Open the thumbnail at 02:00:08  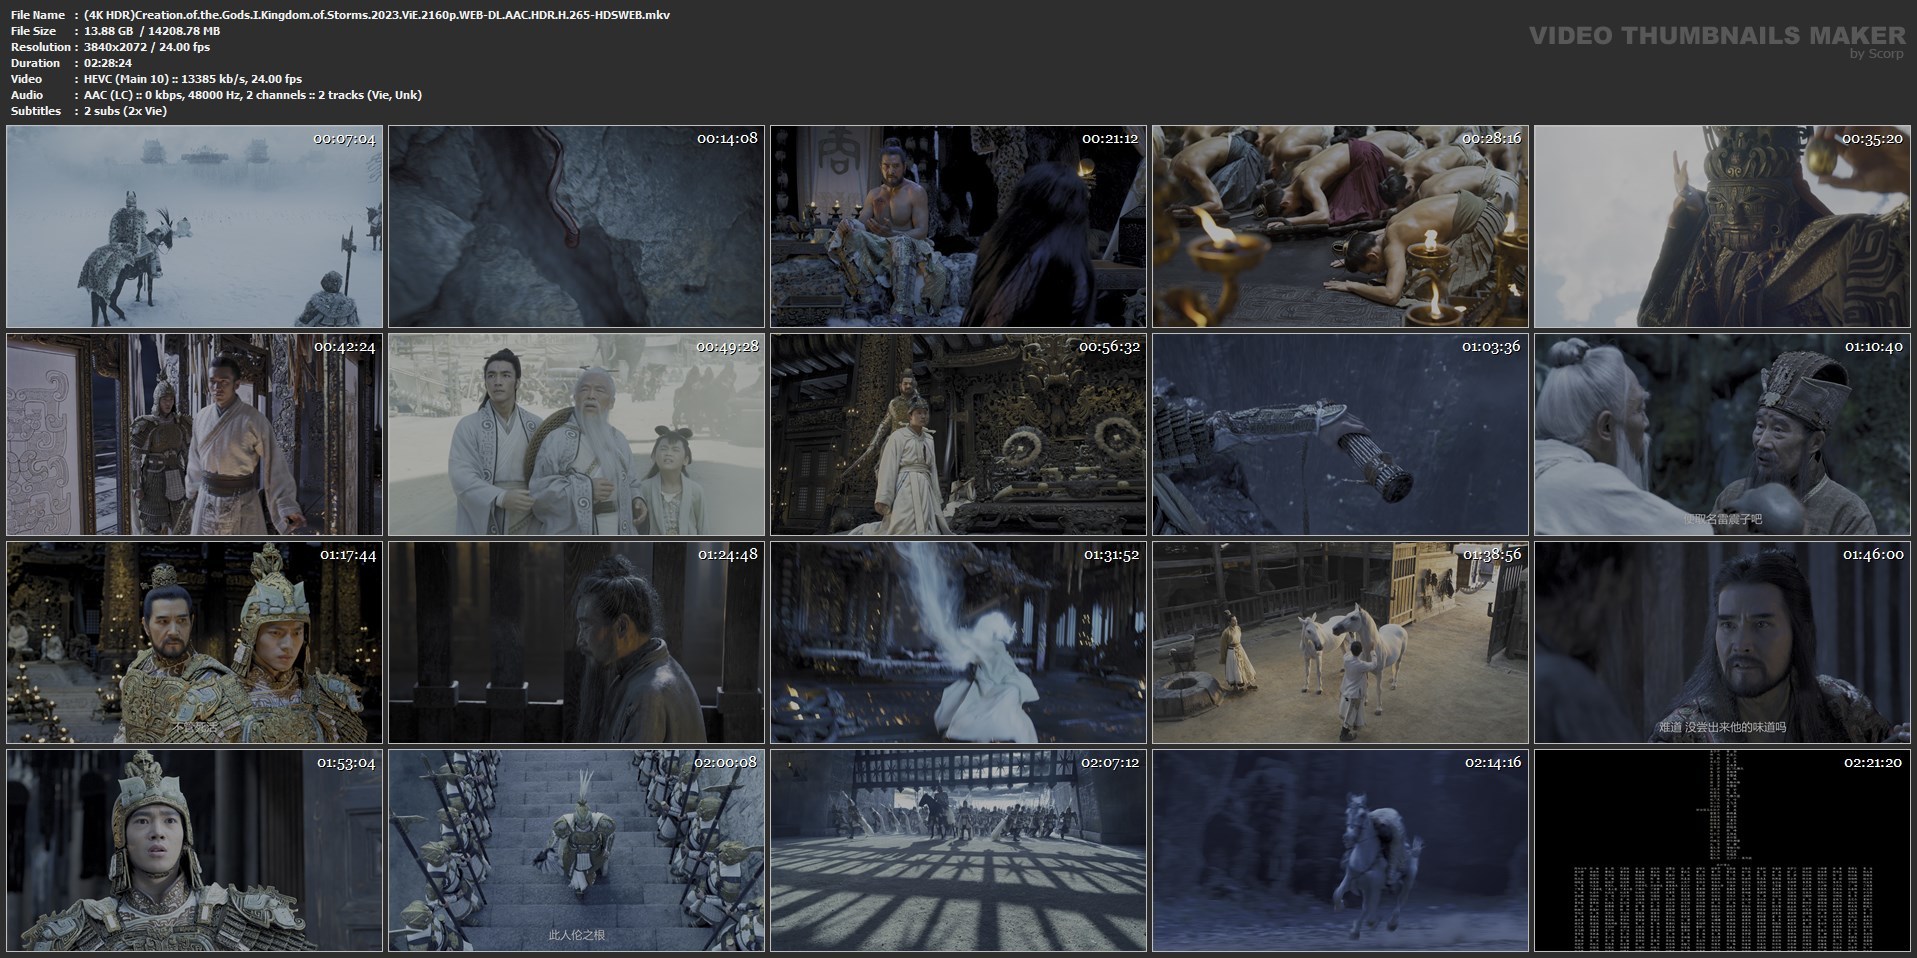576,850
